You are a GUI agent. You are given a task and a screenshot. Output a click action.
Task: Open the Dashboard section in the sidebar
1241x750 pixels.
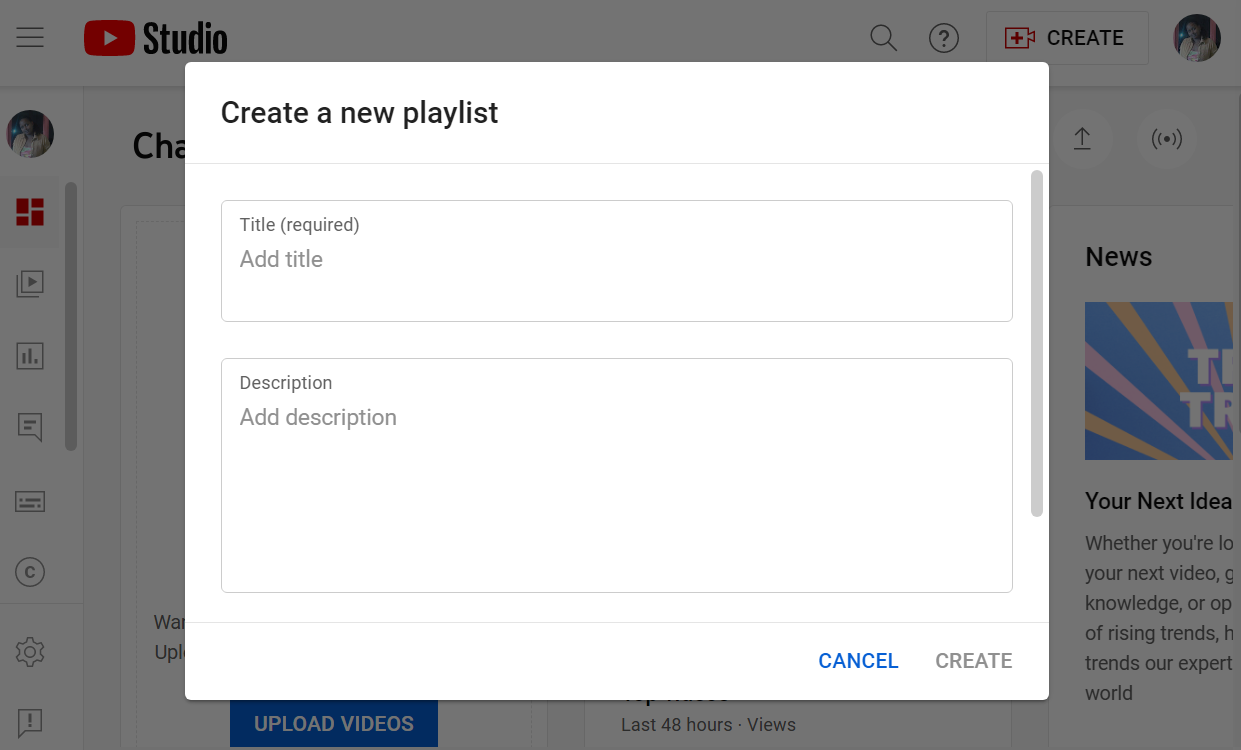click(x=30, y=212)
